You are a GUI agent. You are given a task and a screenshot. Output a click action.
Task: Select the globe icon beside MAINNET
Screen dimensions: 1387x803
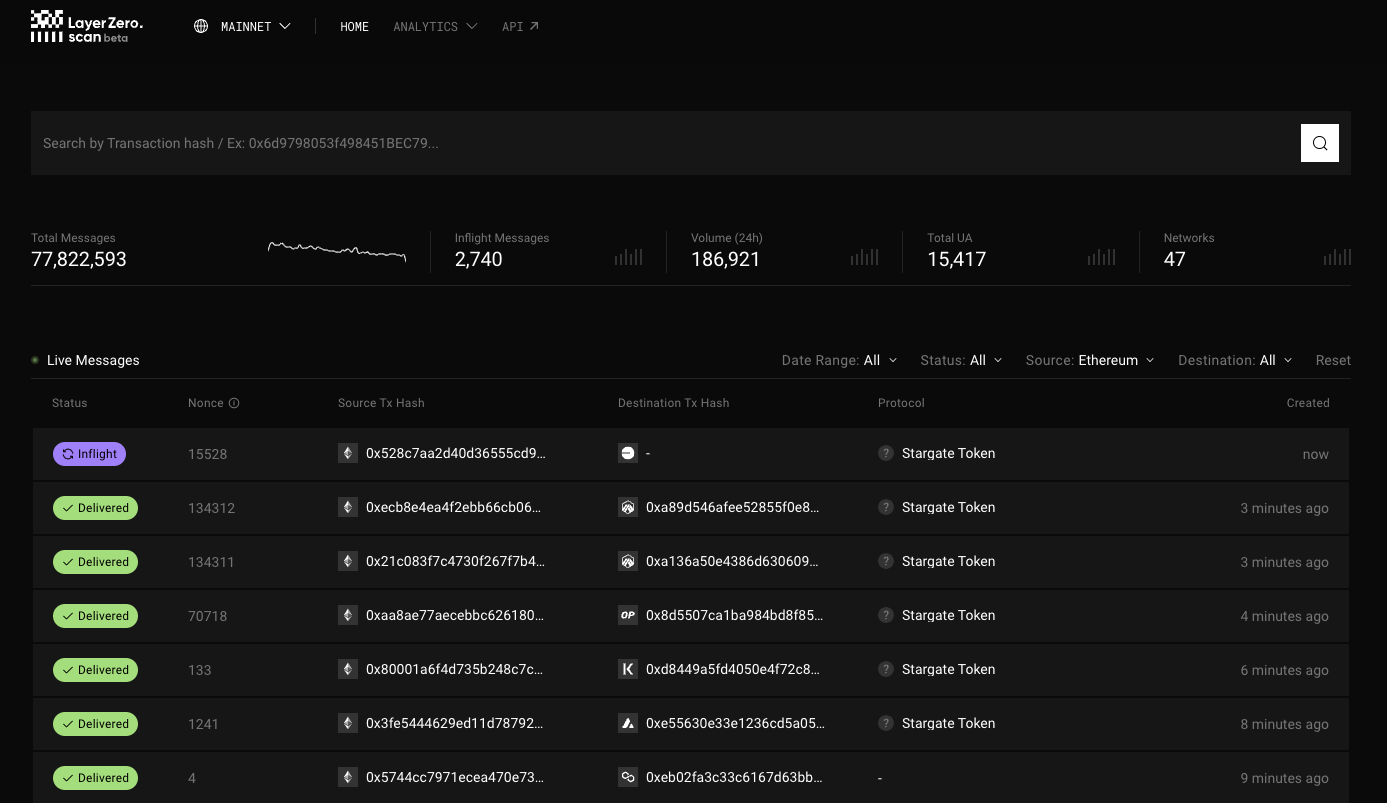tap(200, 26)
